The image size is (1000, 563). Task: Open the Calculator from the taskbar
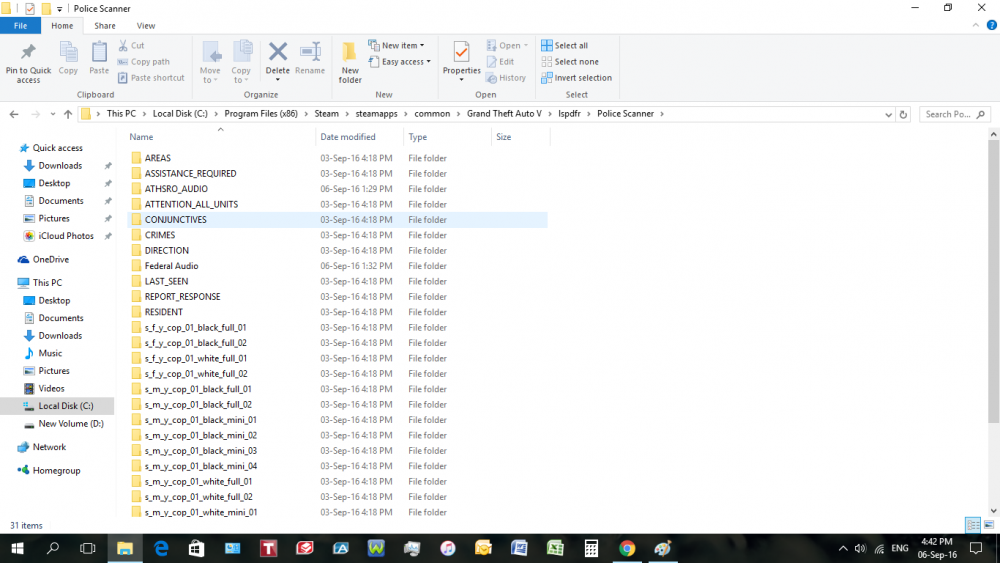pyautogui.click(x=591, y=548)
